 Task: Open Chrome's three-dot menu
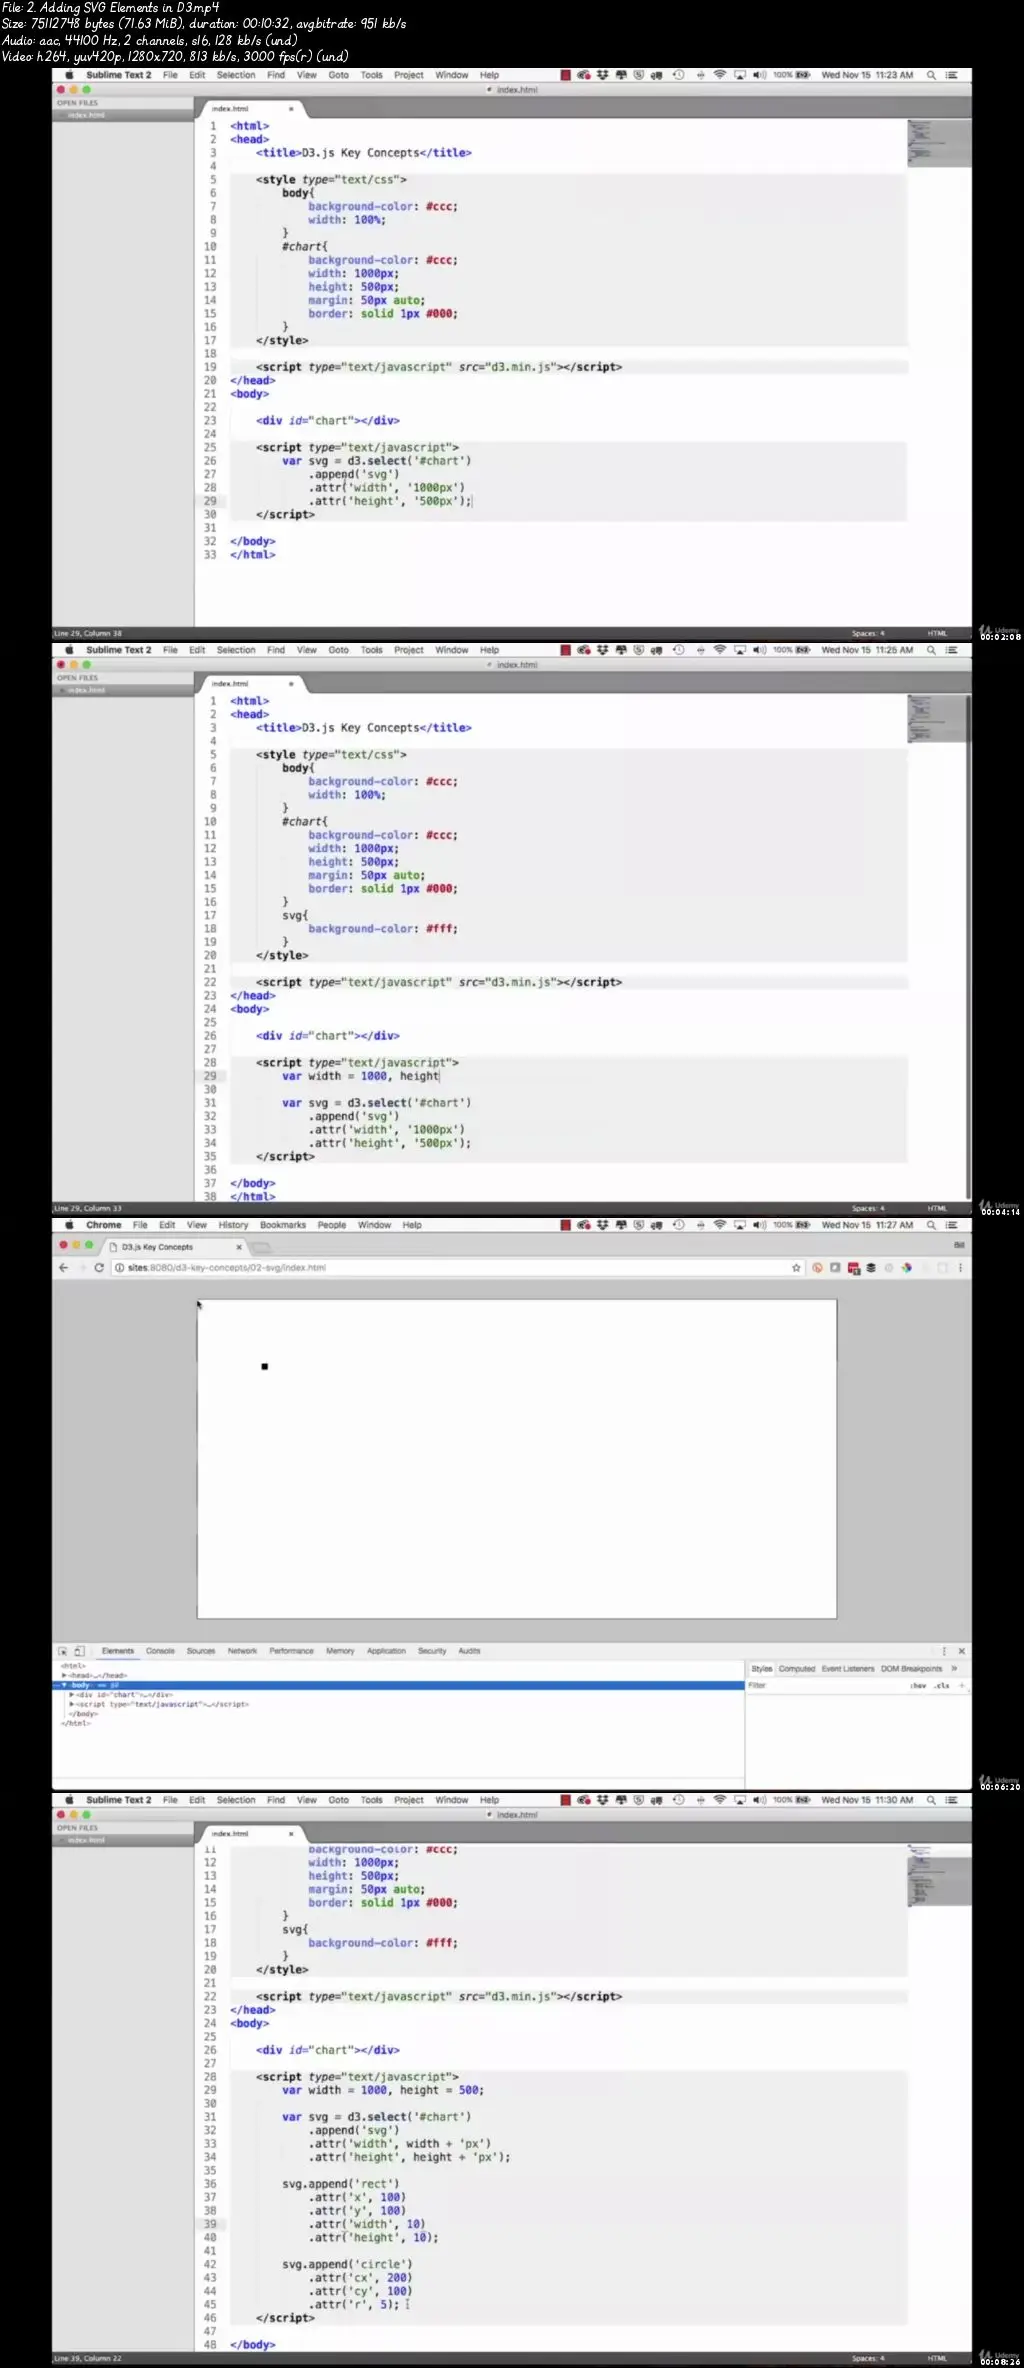point(960,1267)
